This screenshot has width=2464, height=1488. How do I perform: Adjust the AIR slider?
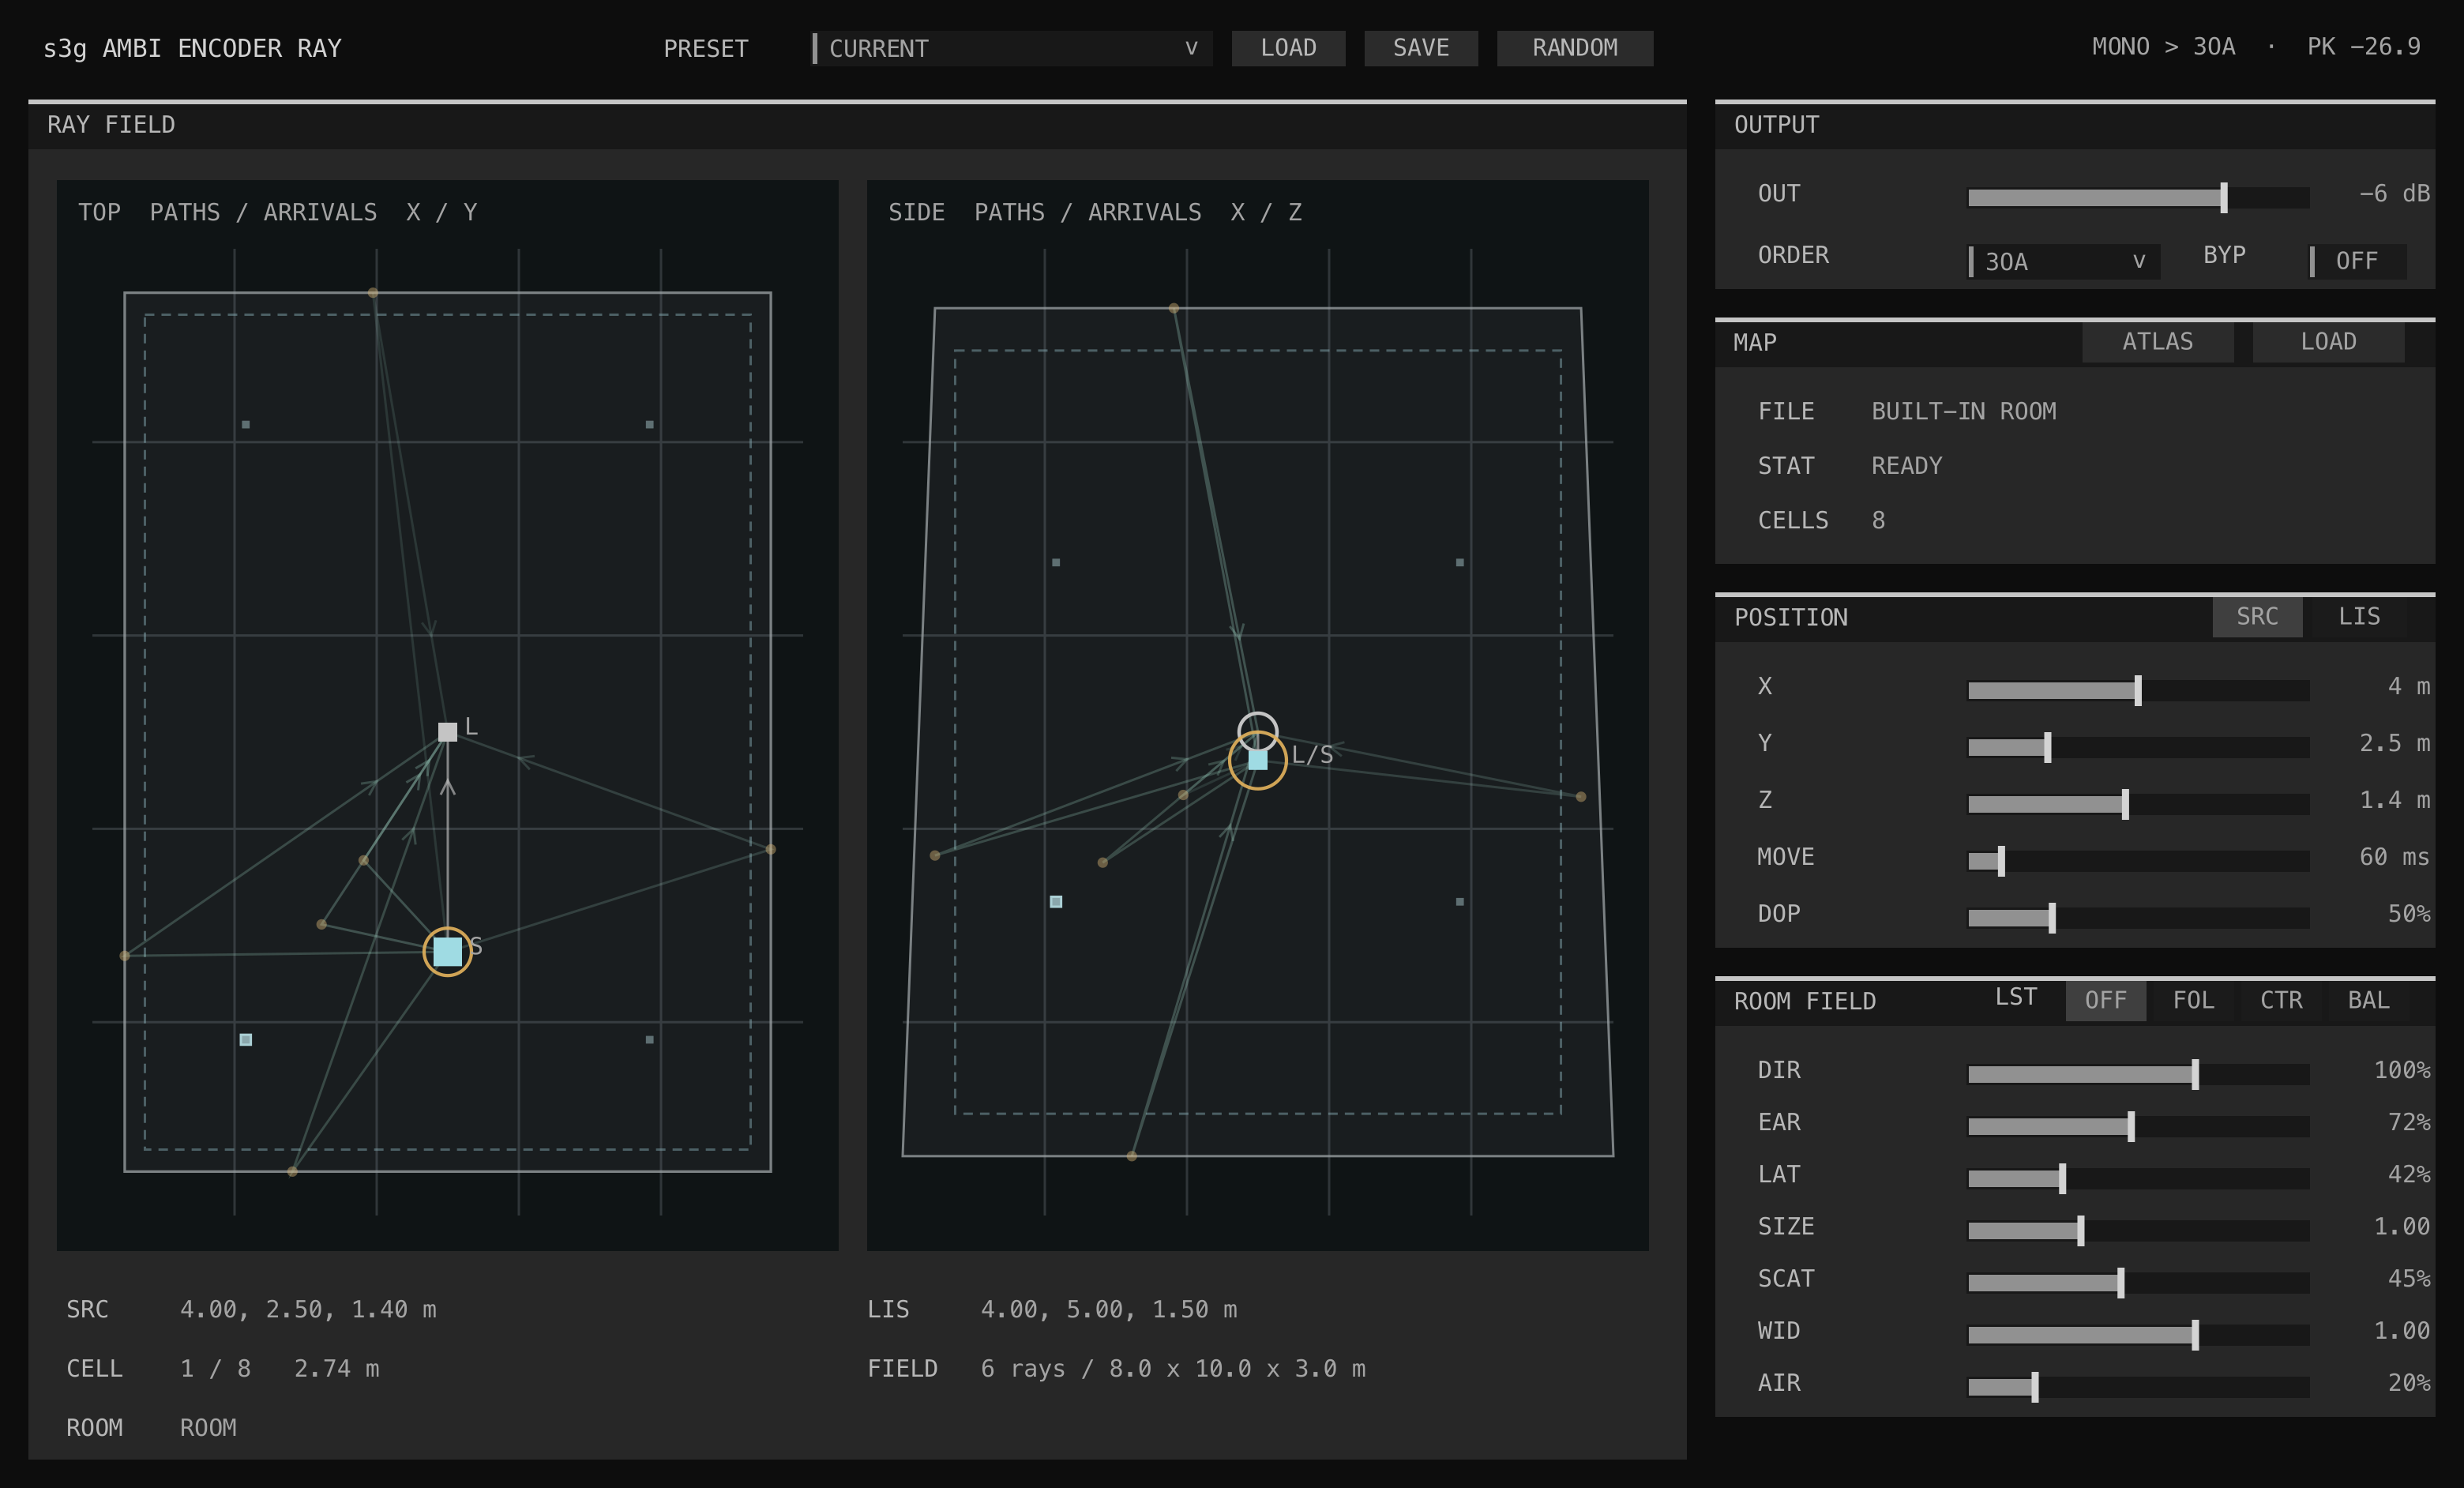pos(2138,1386)
